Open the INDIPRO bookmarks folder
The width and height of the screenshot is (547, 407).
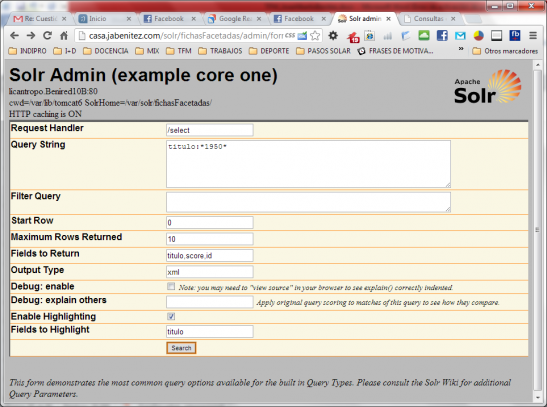(x=27, y=51)
